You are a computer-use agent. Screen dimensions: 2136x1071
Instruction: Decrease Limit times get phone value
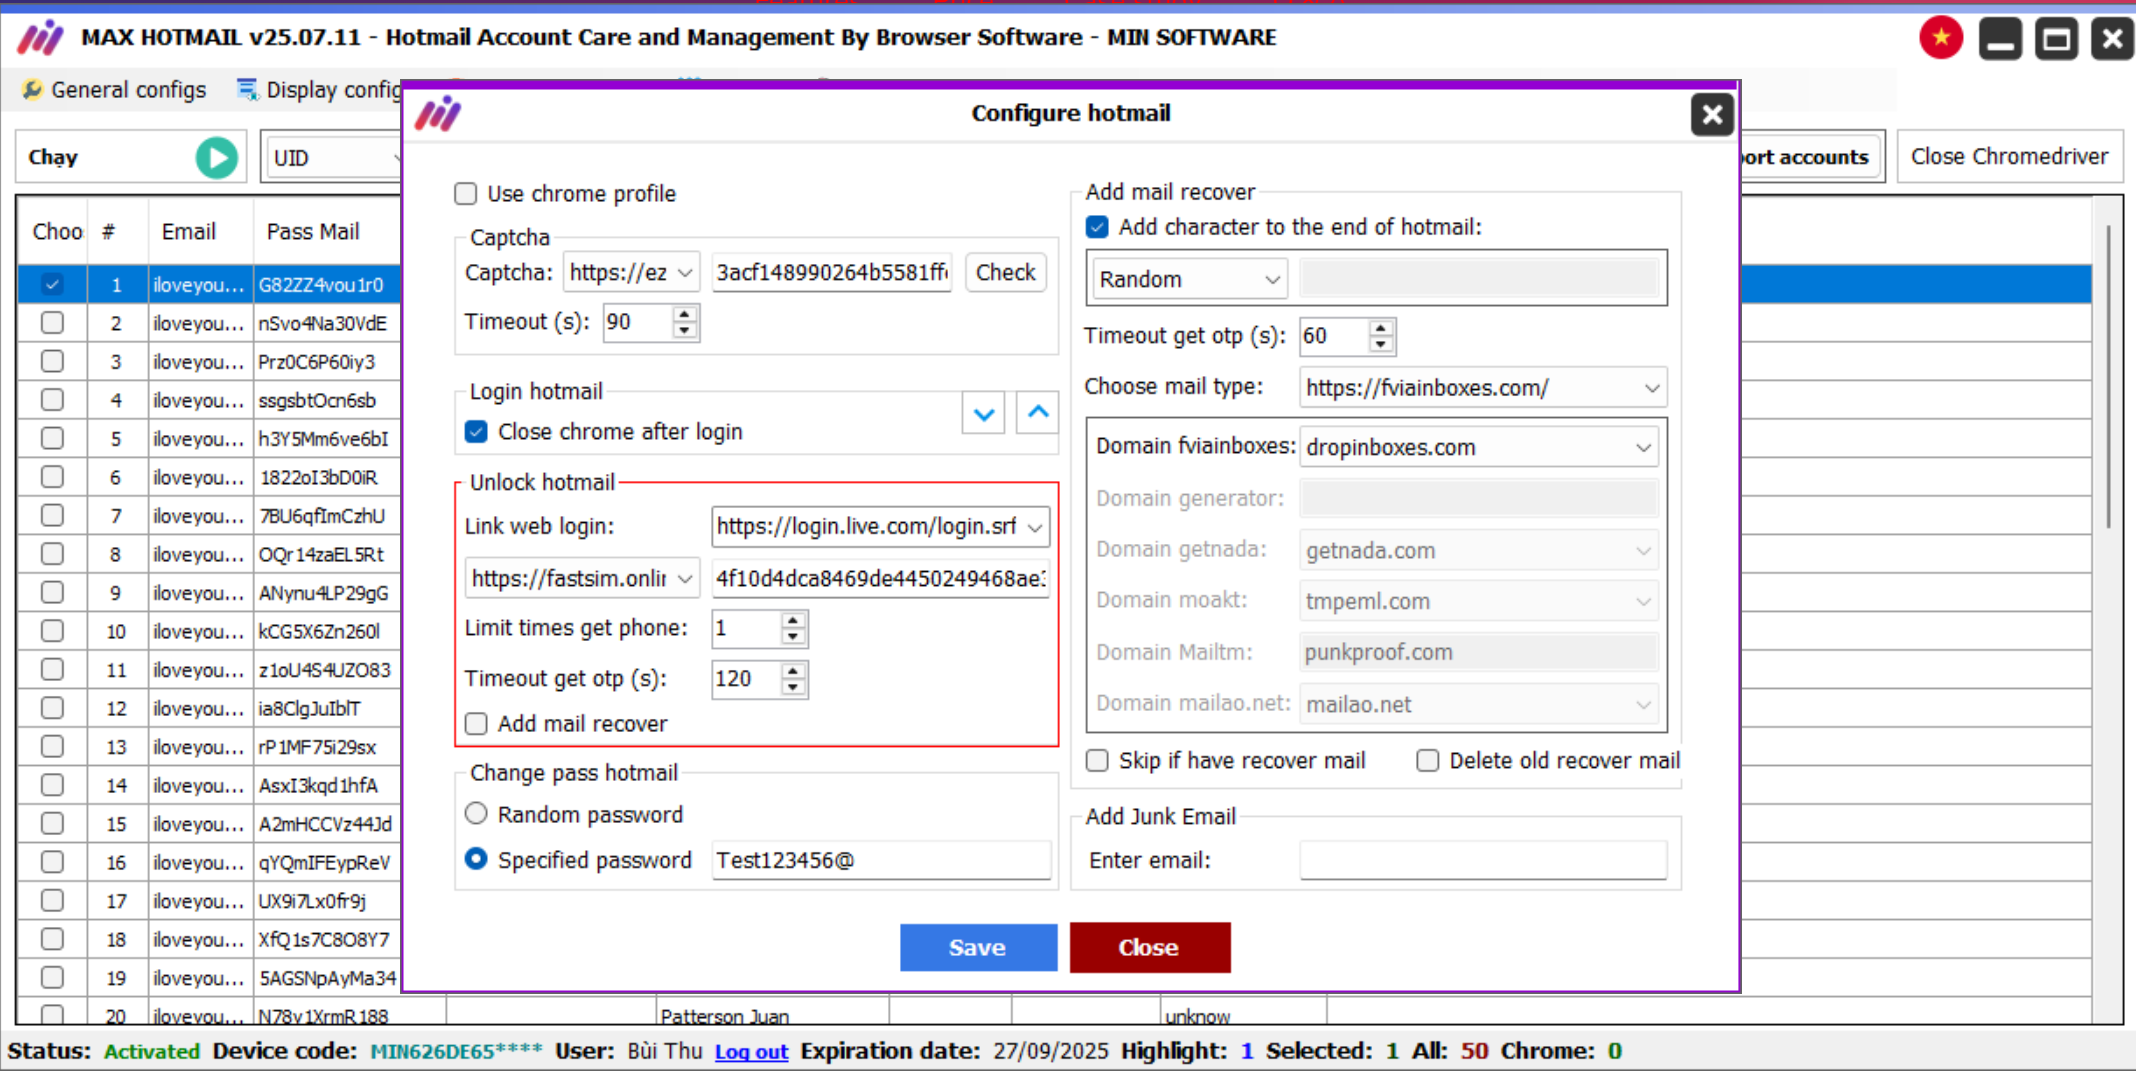tap(793, 637)
